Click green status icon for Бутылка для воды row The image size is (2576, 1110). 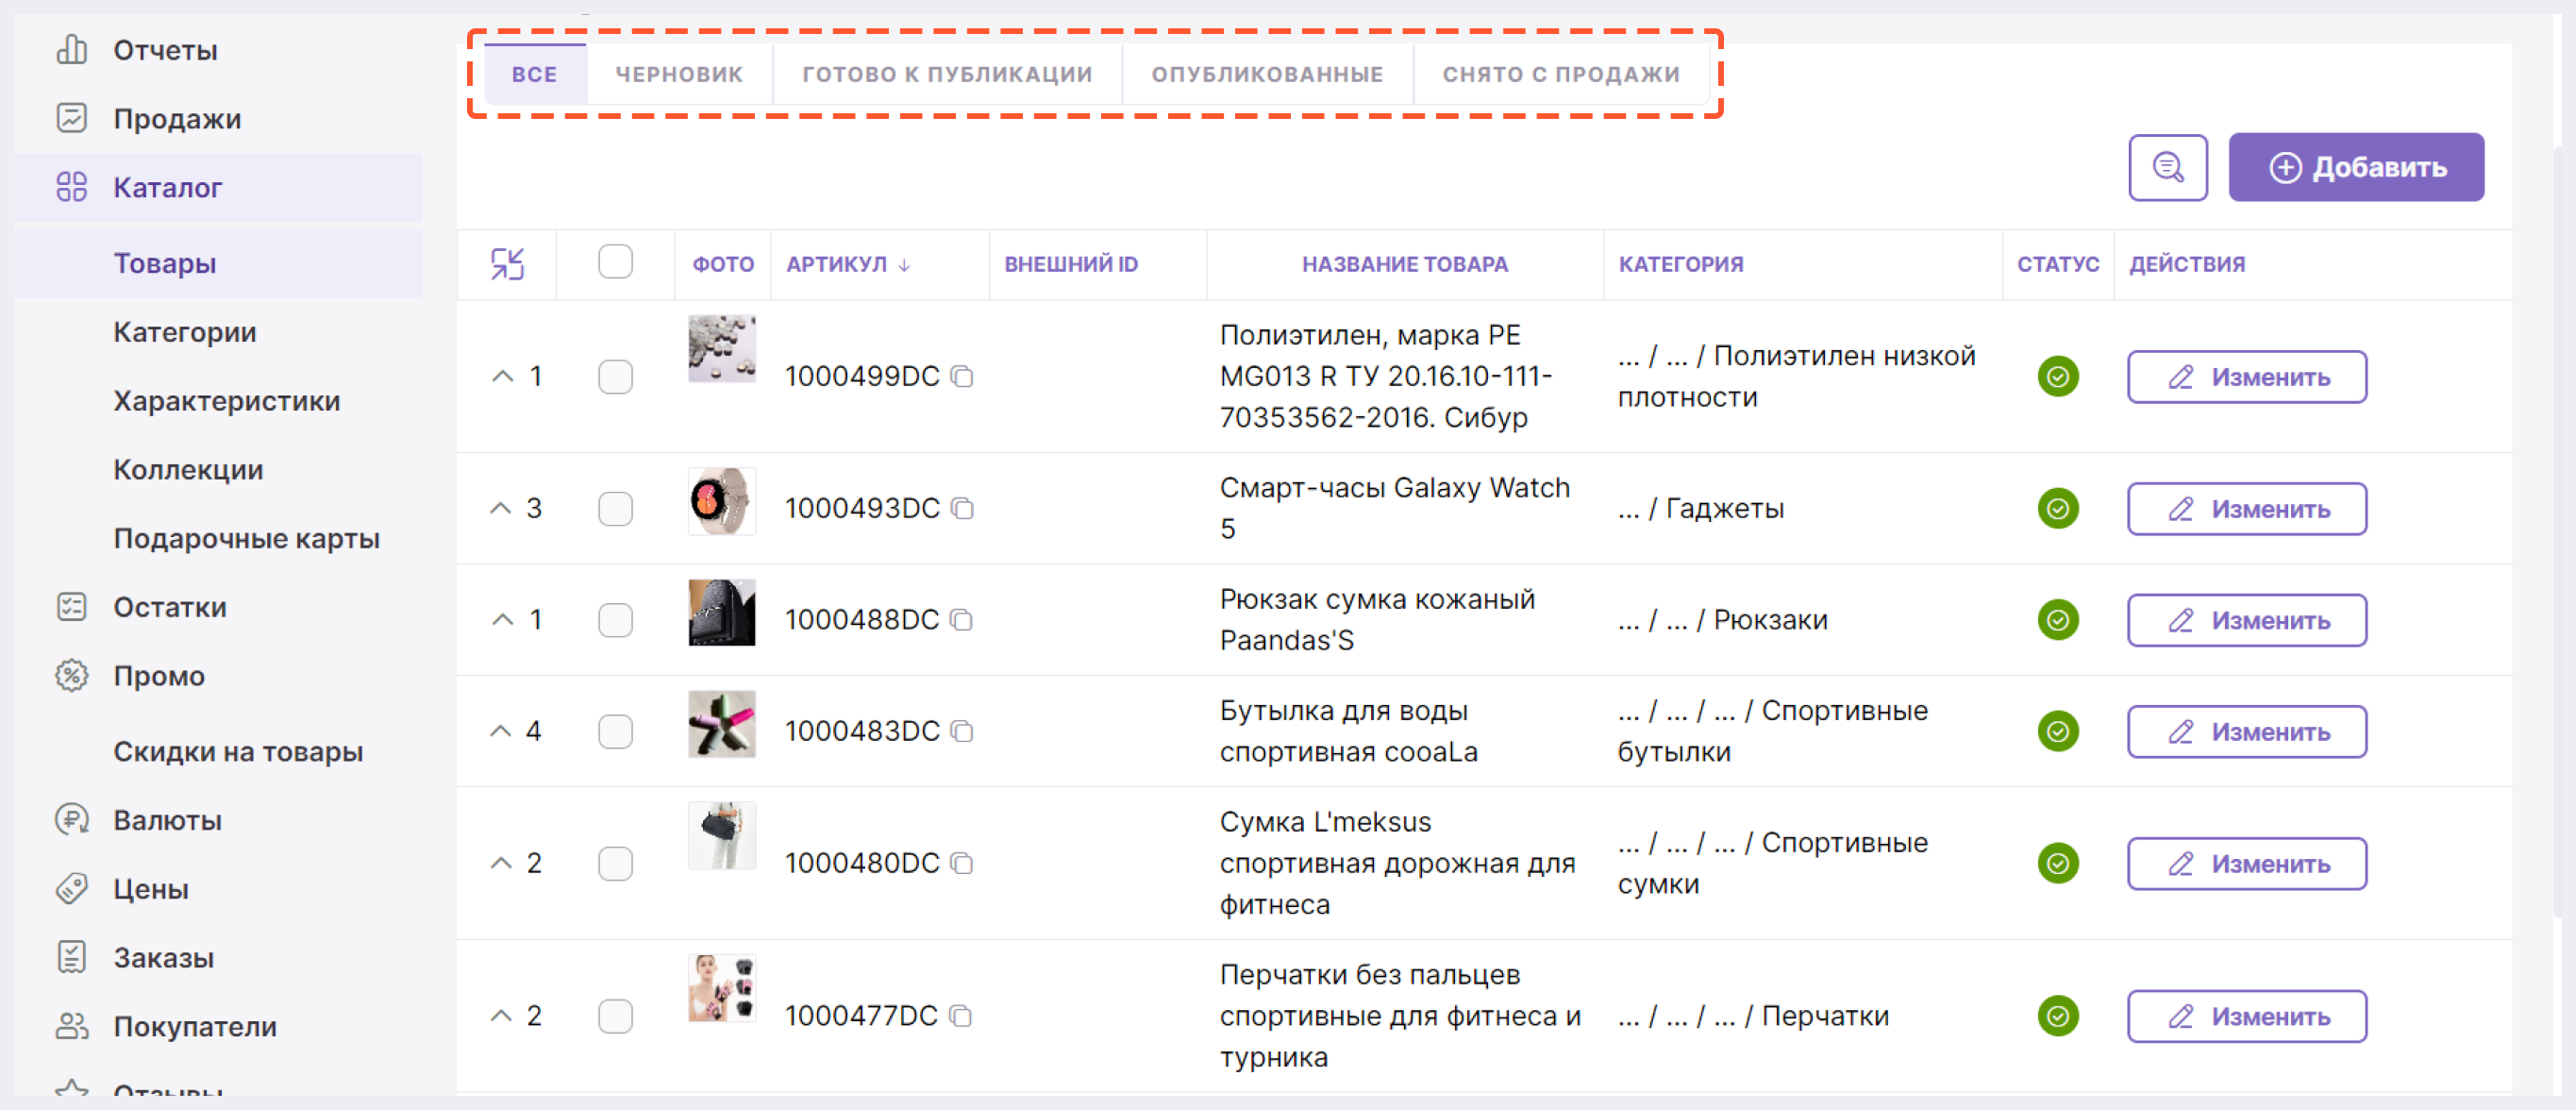(2058, 731)
